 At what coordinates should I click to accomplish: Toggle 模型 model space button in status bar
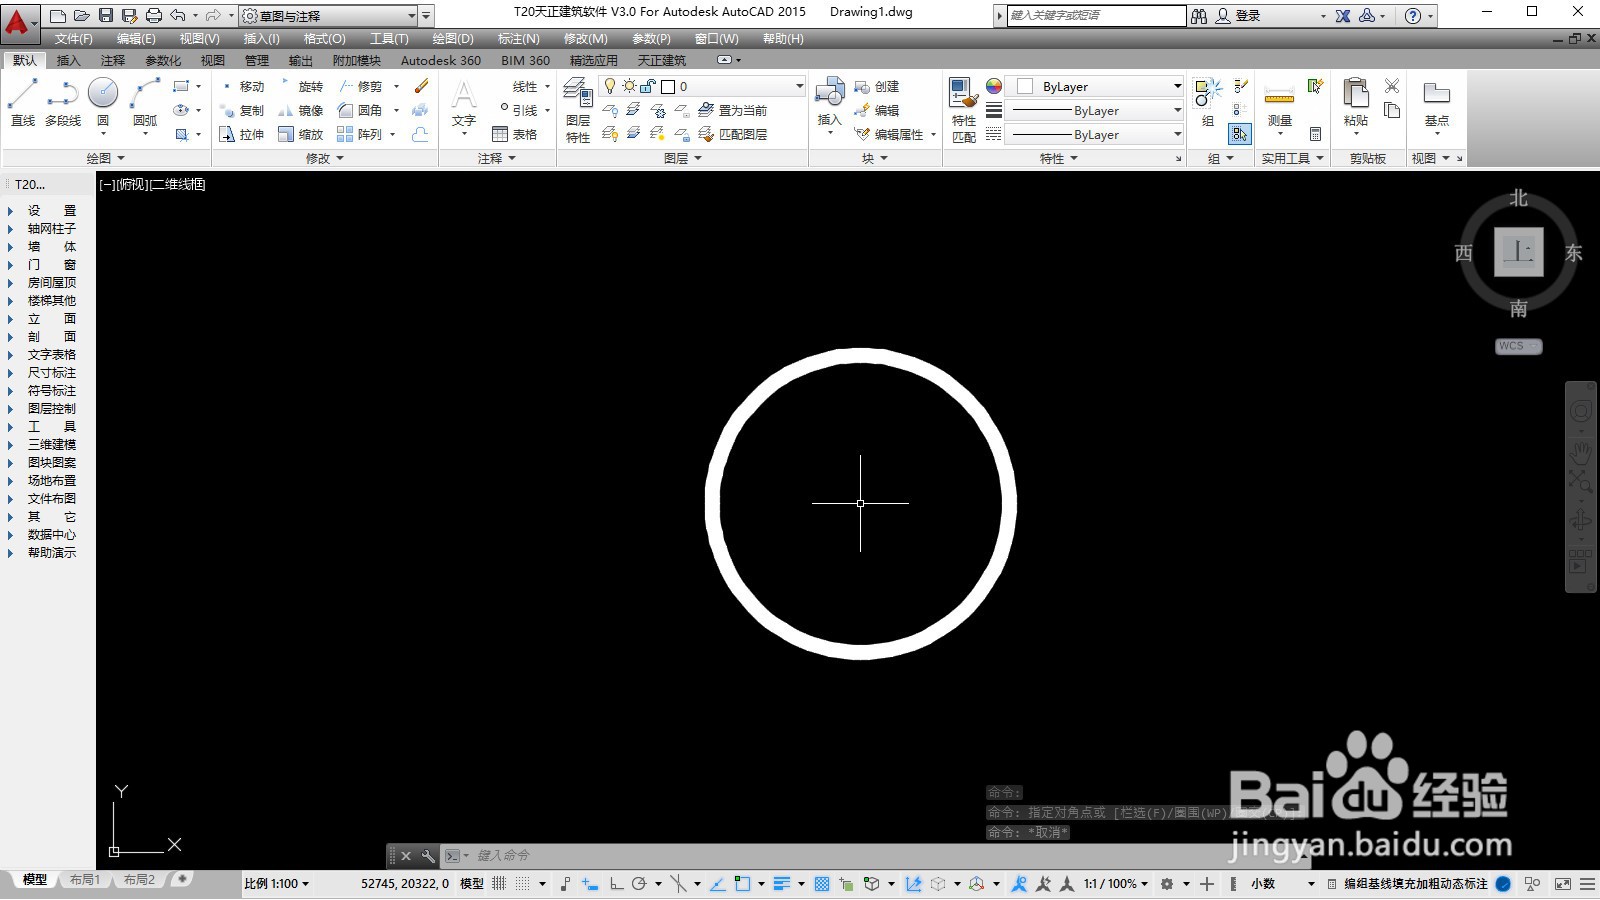coord(472,884)
